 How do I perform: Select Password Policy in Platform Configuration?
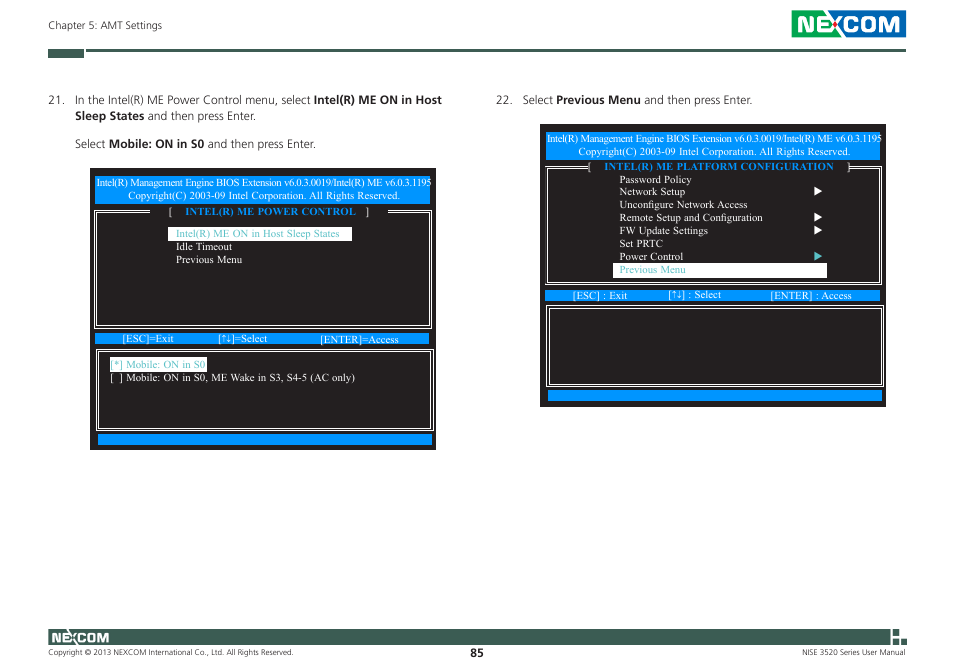(x=655, y=179)
